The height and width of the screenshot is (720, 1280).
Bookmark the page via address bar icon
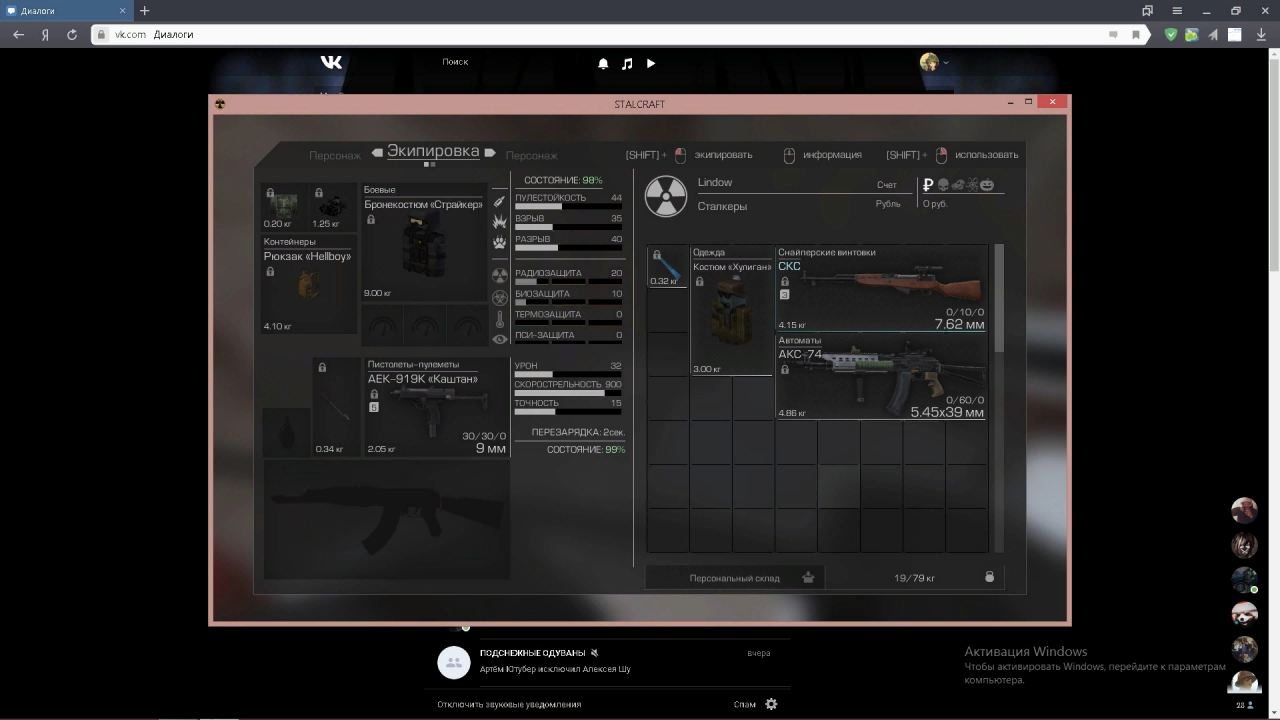pyautogui.click(x=1136, y=34)
